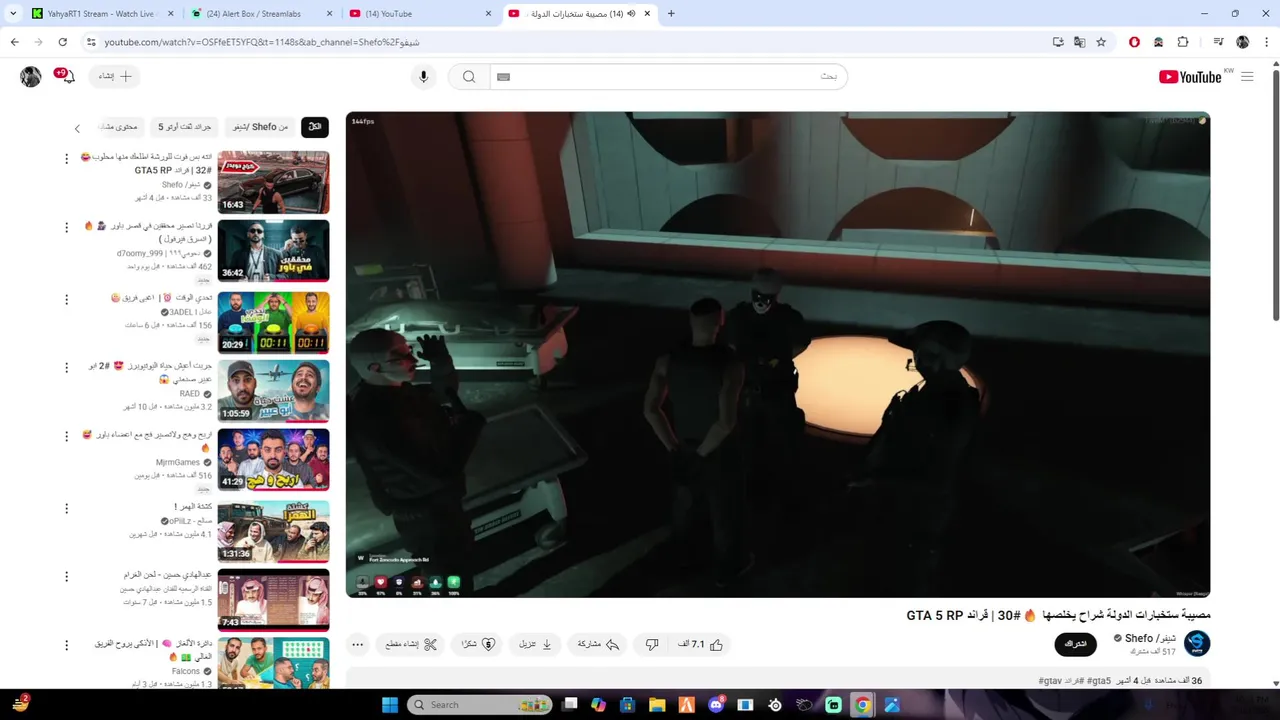Click the إنشاء مقطع clip button
The image size is (1280, 720).
[x=411, y=645]
